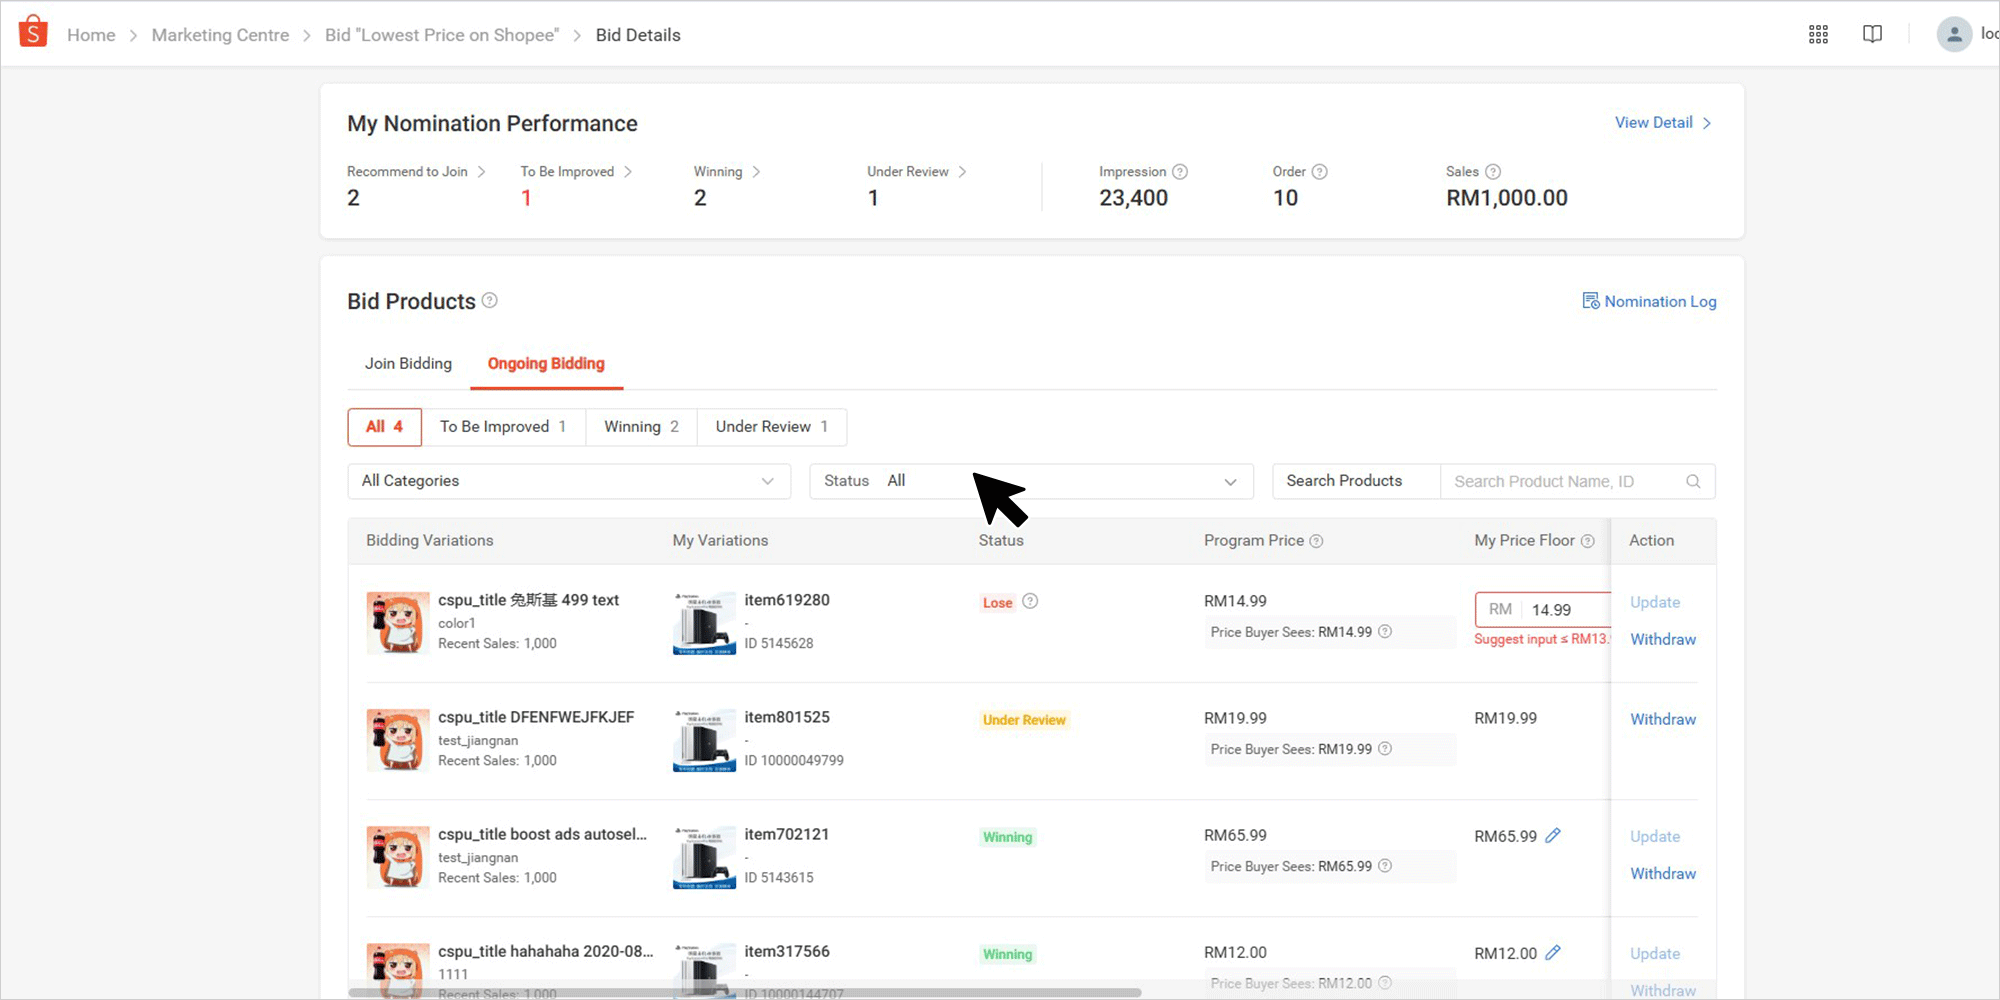This screenshot has height=1000, width=2000.
Task: Select the Winning 2 filter chip
Action: [640, 426]
